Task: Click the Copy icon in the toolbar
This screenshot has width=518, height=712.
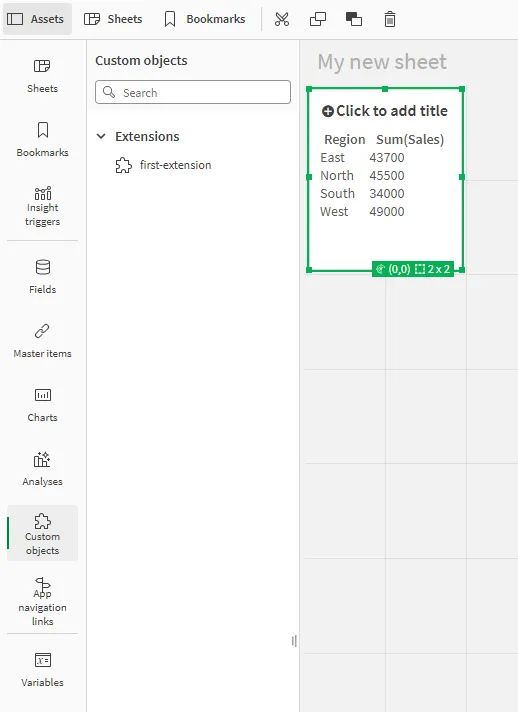Action: (318, 19)
